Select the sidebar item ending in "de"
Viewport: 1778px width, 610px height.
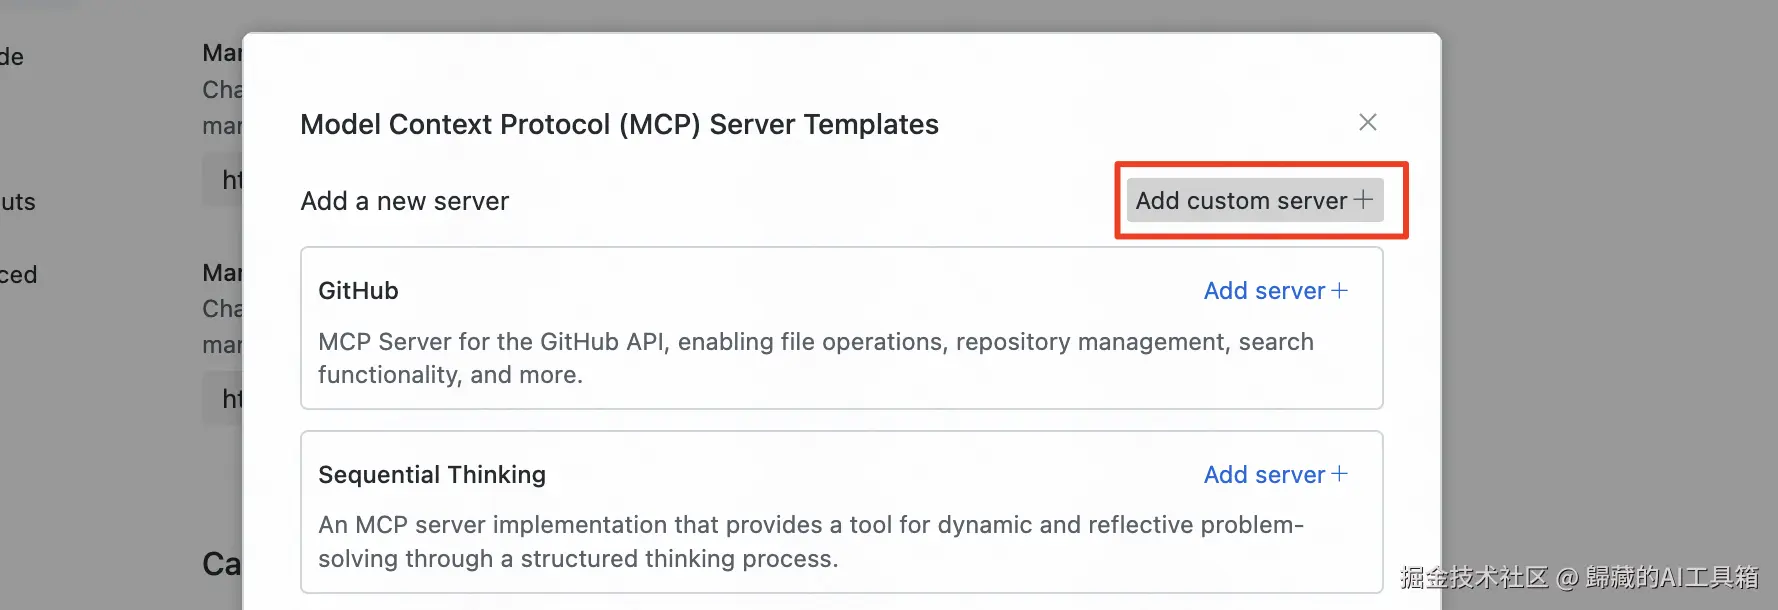12,57
